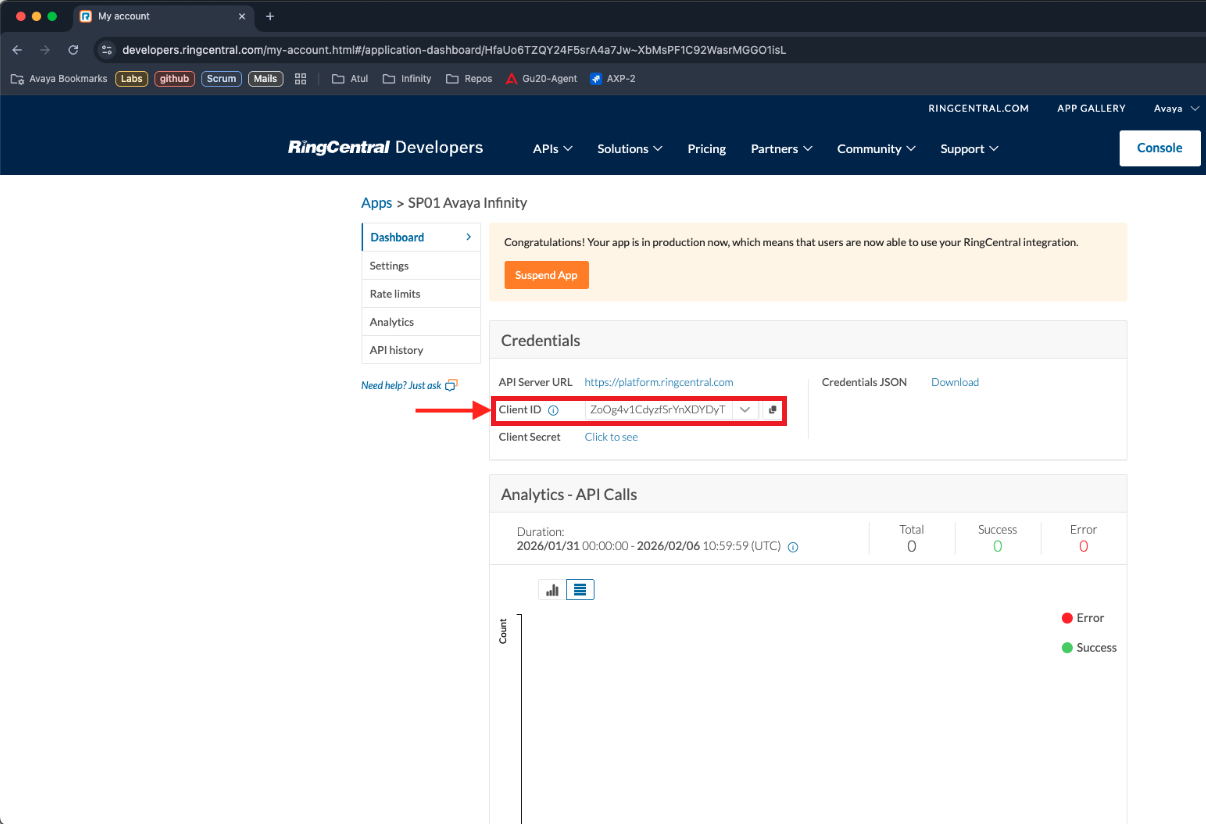
Task: Click the Total API calls count
Action: [912, 546]
